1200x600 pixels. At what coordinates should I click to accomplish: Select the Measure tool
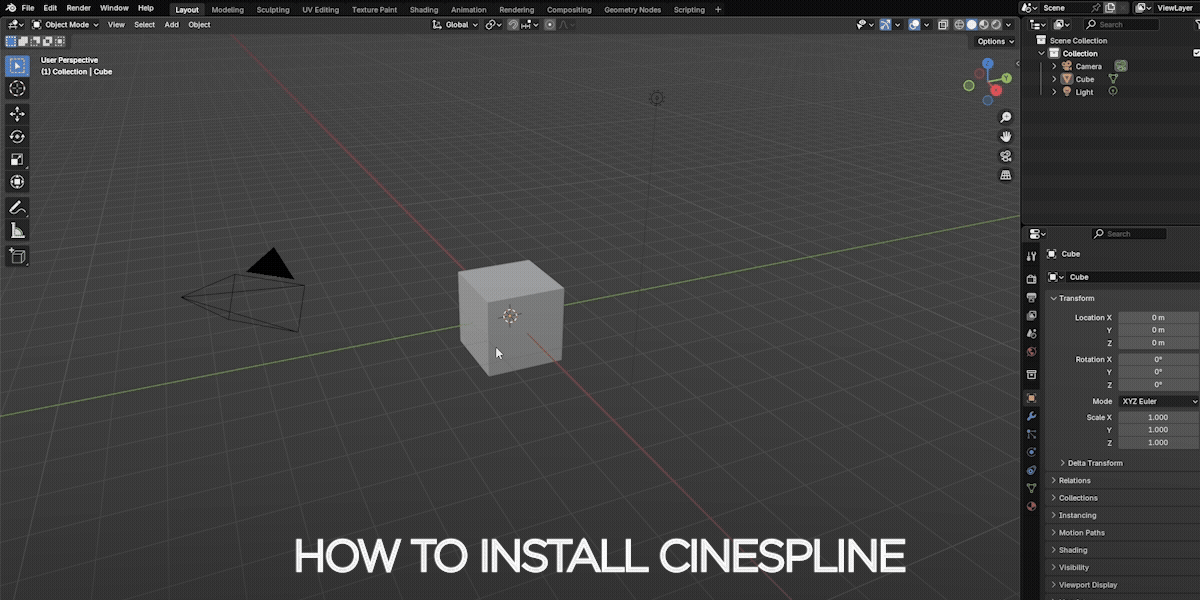pyautogui.click(x=17, y=231)
